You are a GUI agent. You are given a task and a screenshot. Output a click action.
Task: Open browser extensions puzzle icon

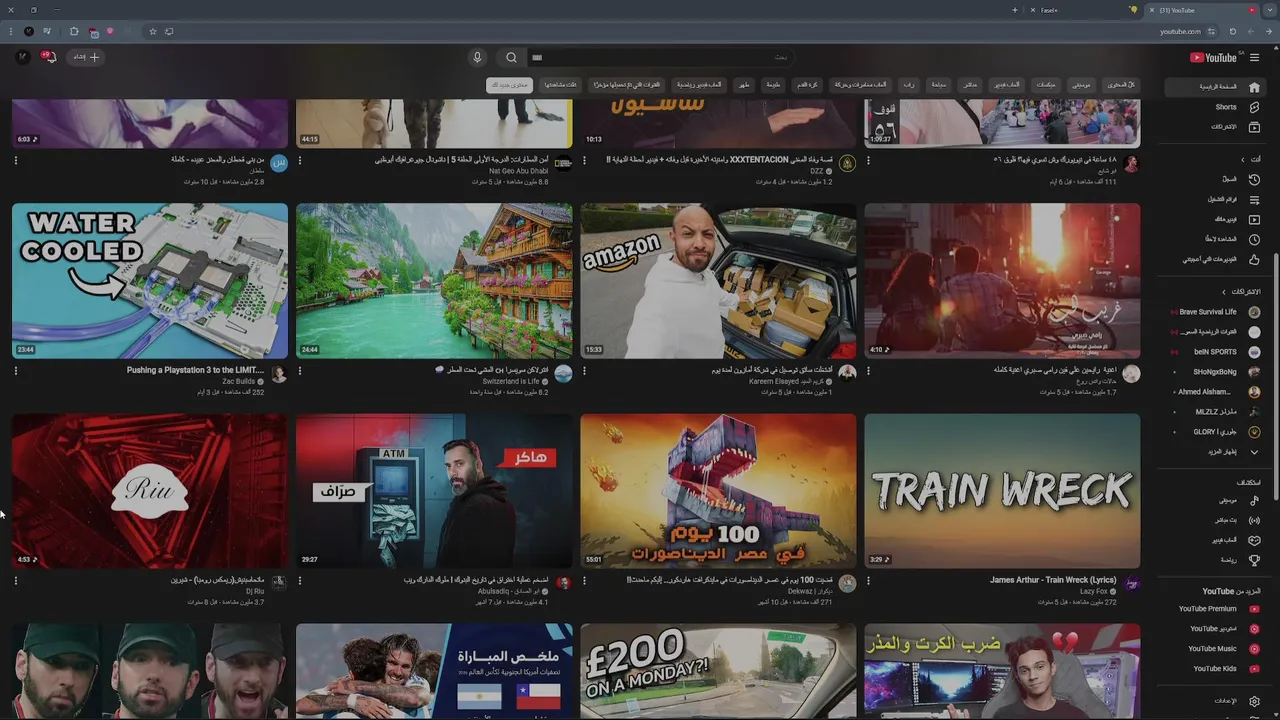tap(73, 31)
